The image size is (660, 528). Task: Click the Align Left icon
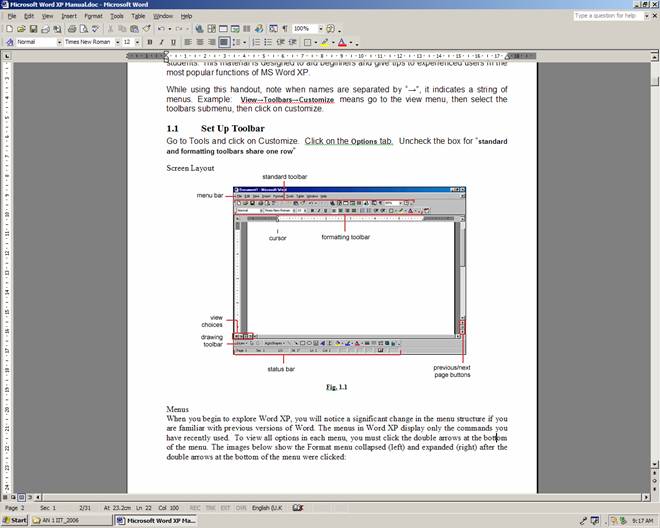tap(187, 43)
